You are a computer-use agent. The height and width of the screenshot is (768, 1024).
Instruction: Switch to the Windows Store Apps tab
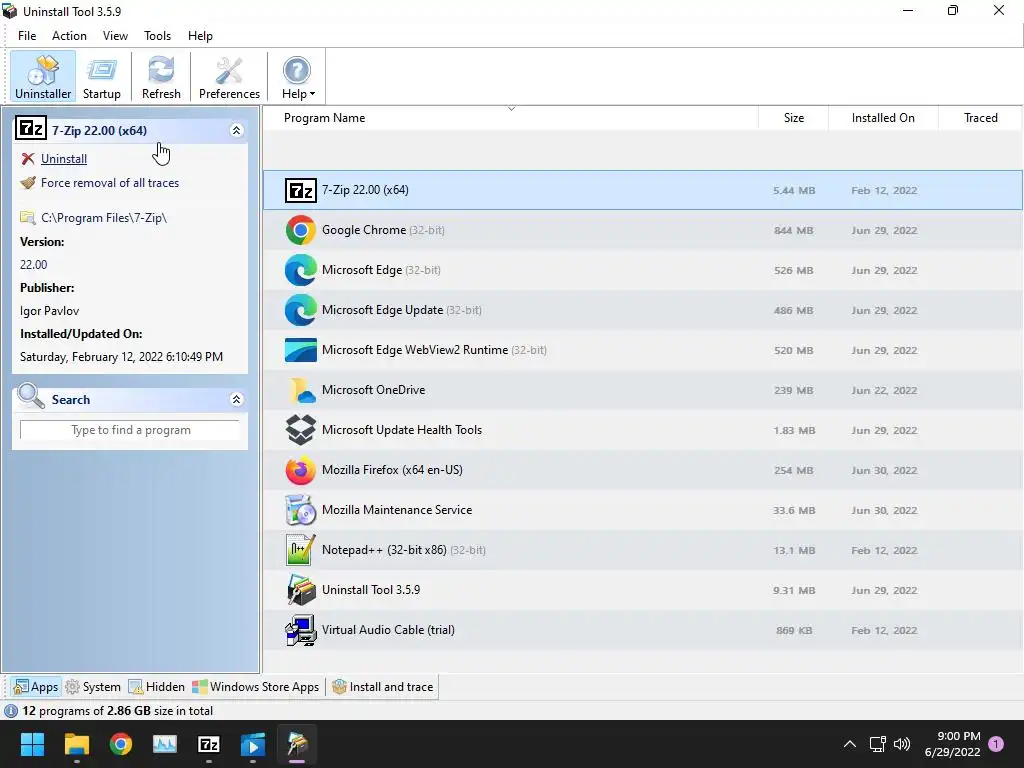256,687
